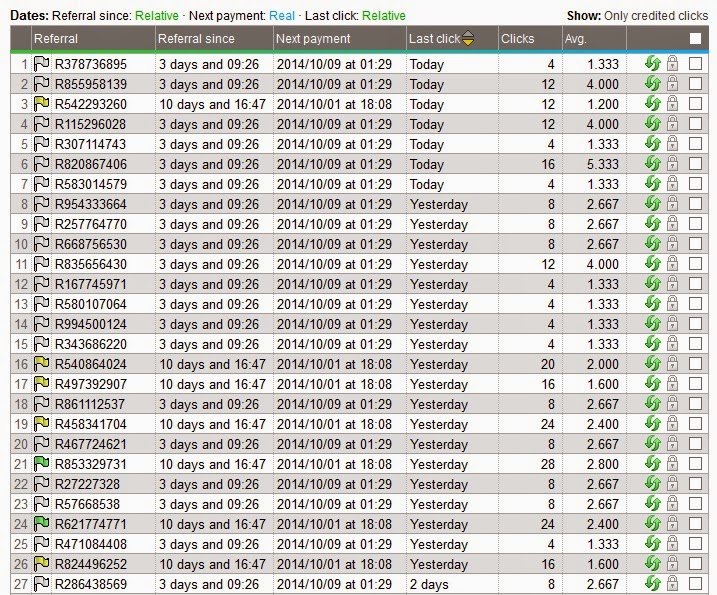Sort by the Next payment column header
Viewport: 717px width, 595px height.
[x=313, y=38]
